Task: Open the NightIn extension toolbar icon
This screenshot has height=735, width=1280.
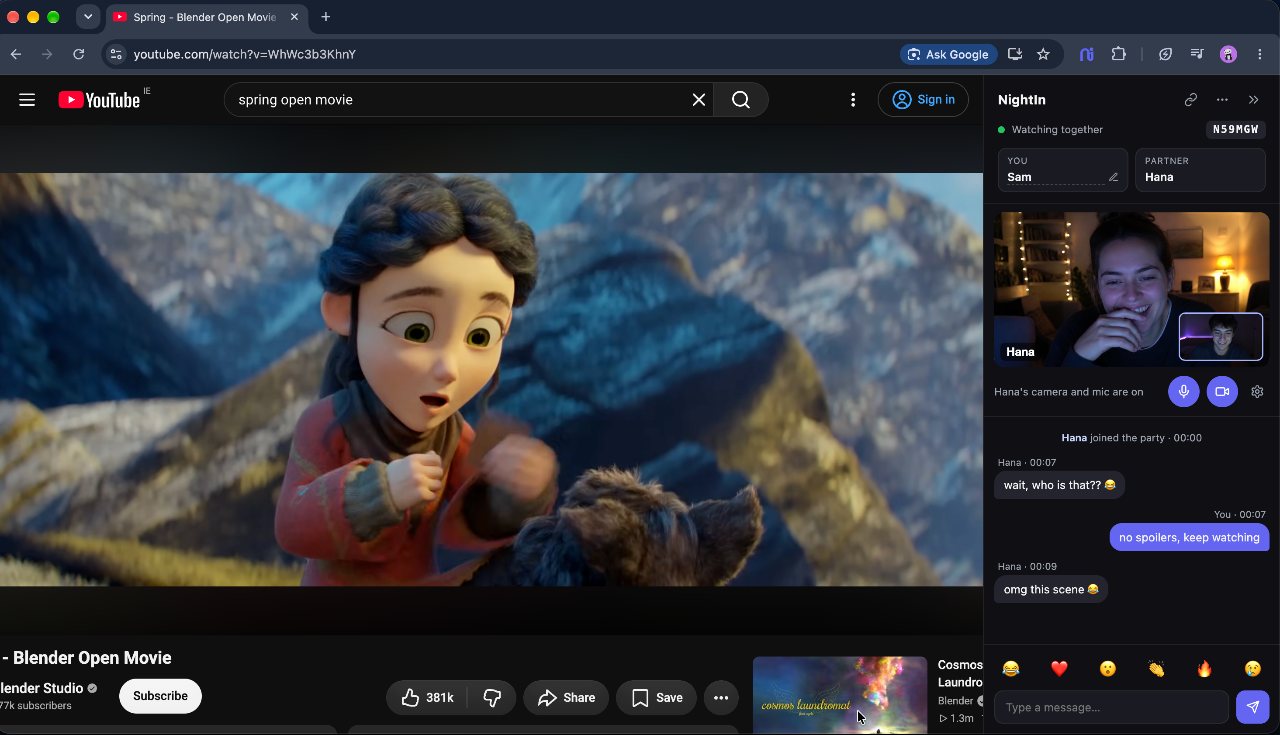Action: point(1087,54)
